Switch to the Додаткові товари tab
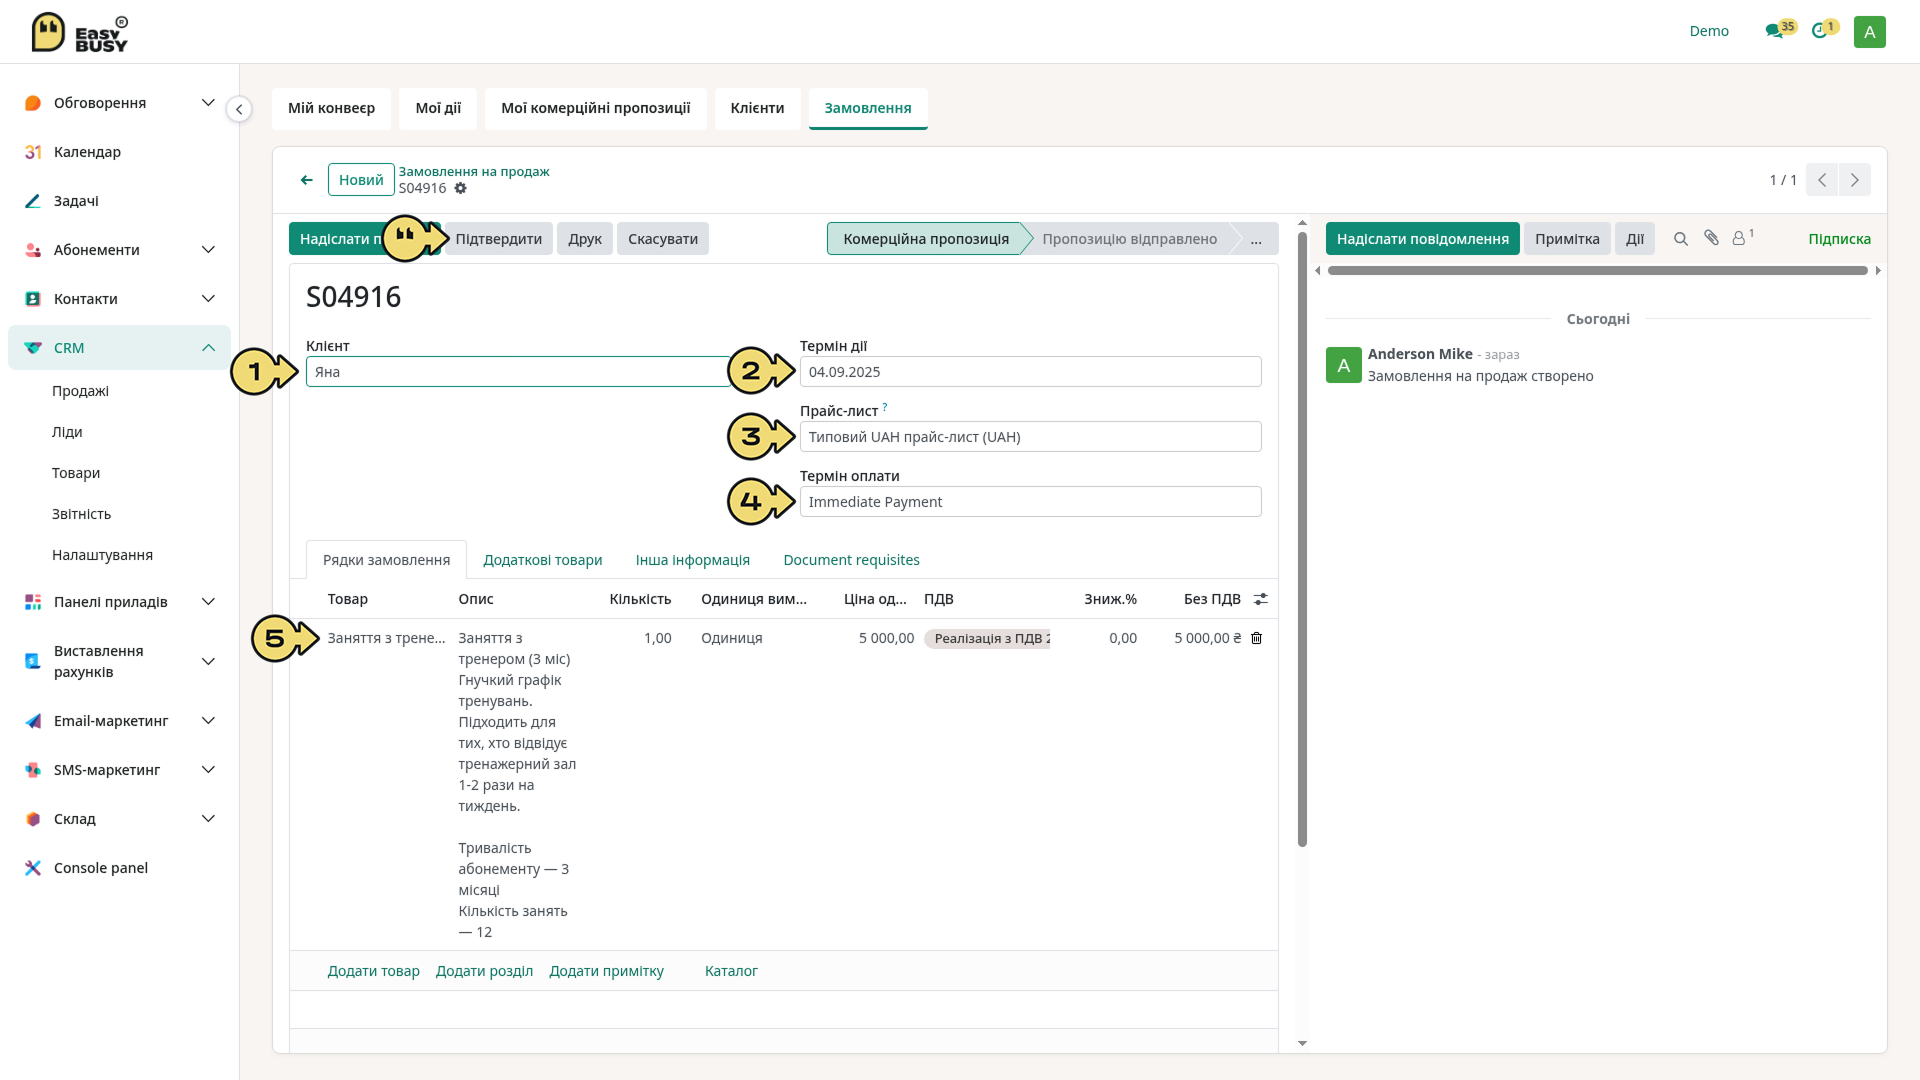Image resolution: width=1920 pixels, height=1080 pixels. pos(542,560)
